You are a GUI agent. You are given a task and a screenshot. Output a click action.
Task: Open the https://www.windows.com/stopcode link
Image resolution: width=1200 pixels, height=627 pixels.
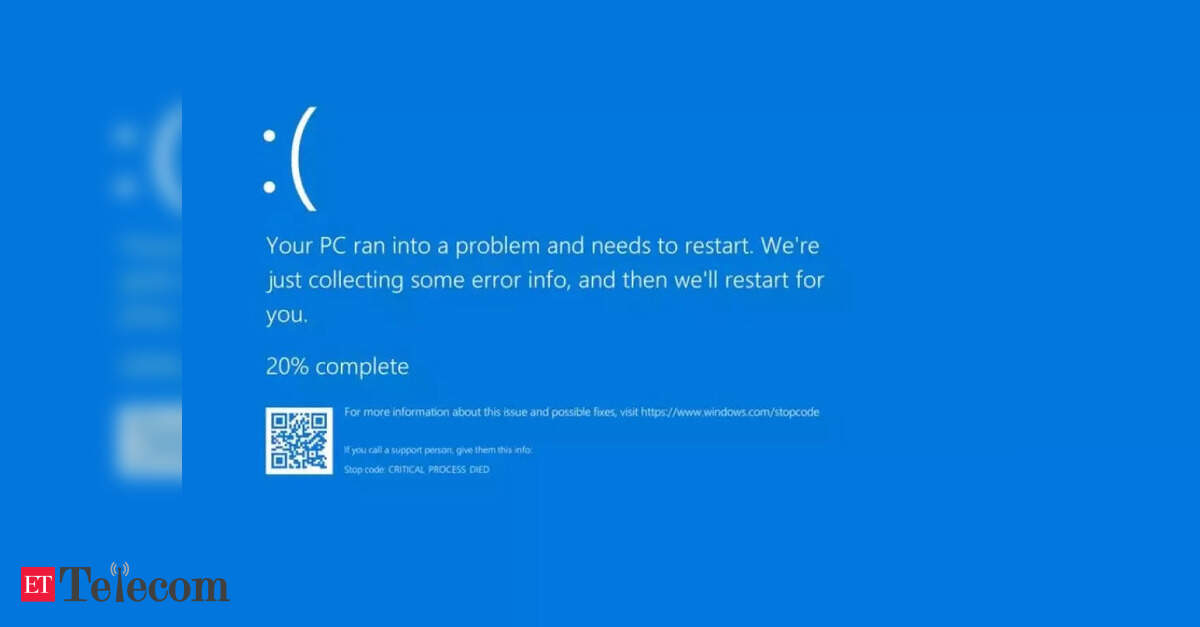point(730,412)
